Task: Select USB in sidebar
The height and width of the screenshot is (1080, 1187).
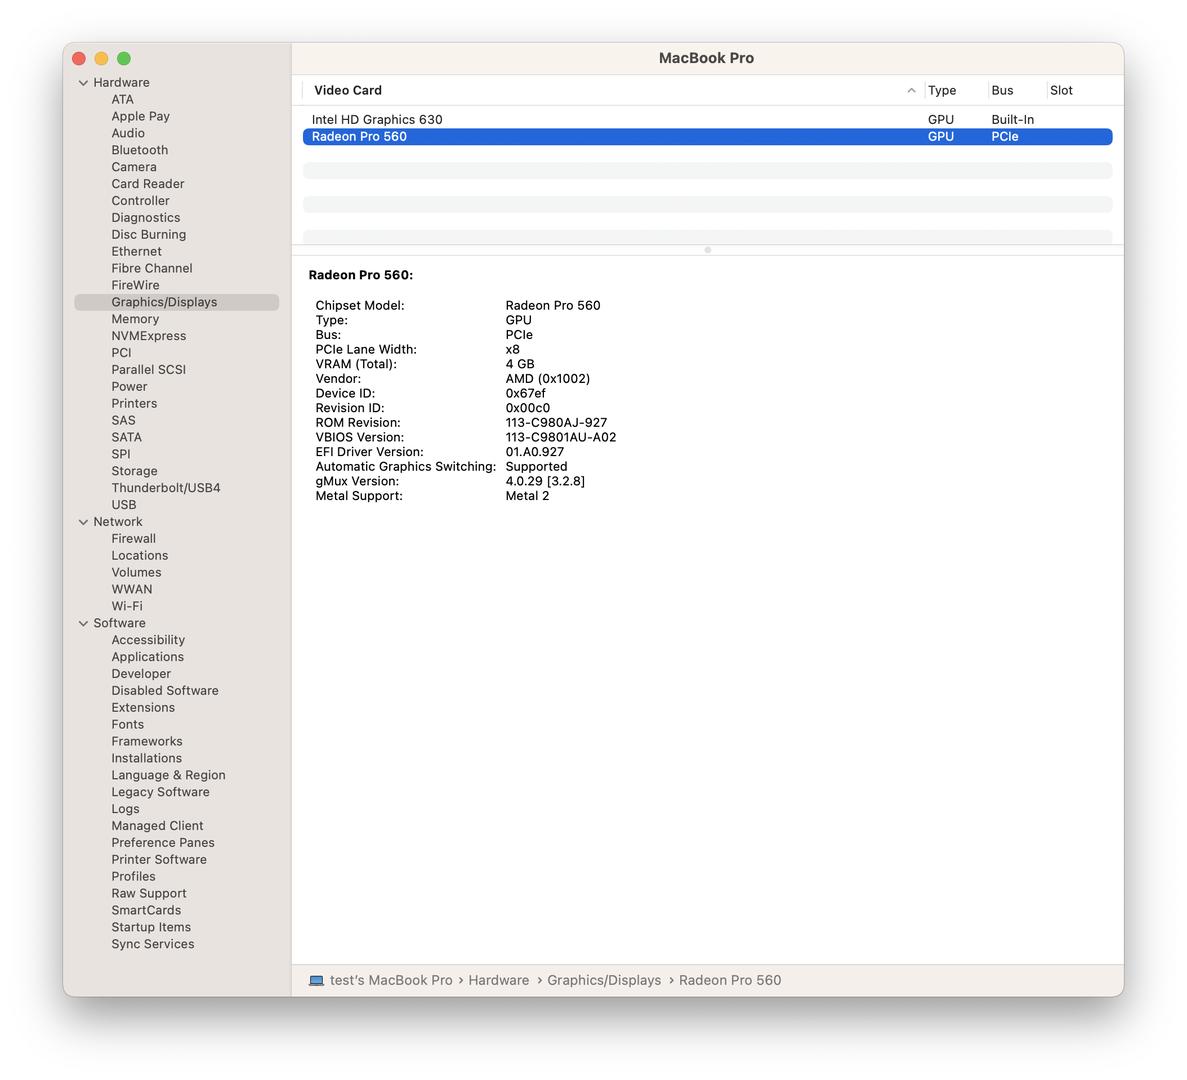Action: 123,505
